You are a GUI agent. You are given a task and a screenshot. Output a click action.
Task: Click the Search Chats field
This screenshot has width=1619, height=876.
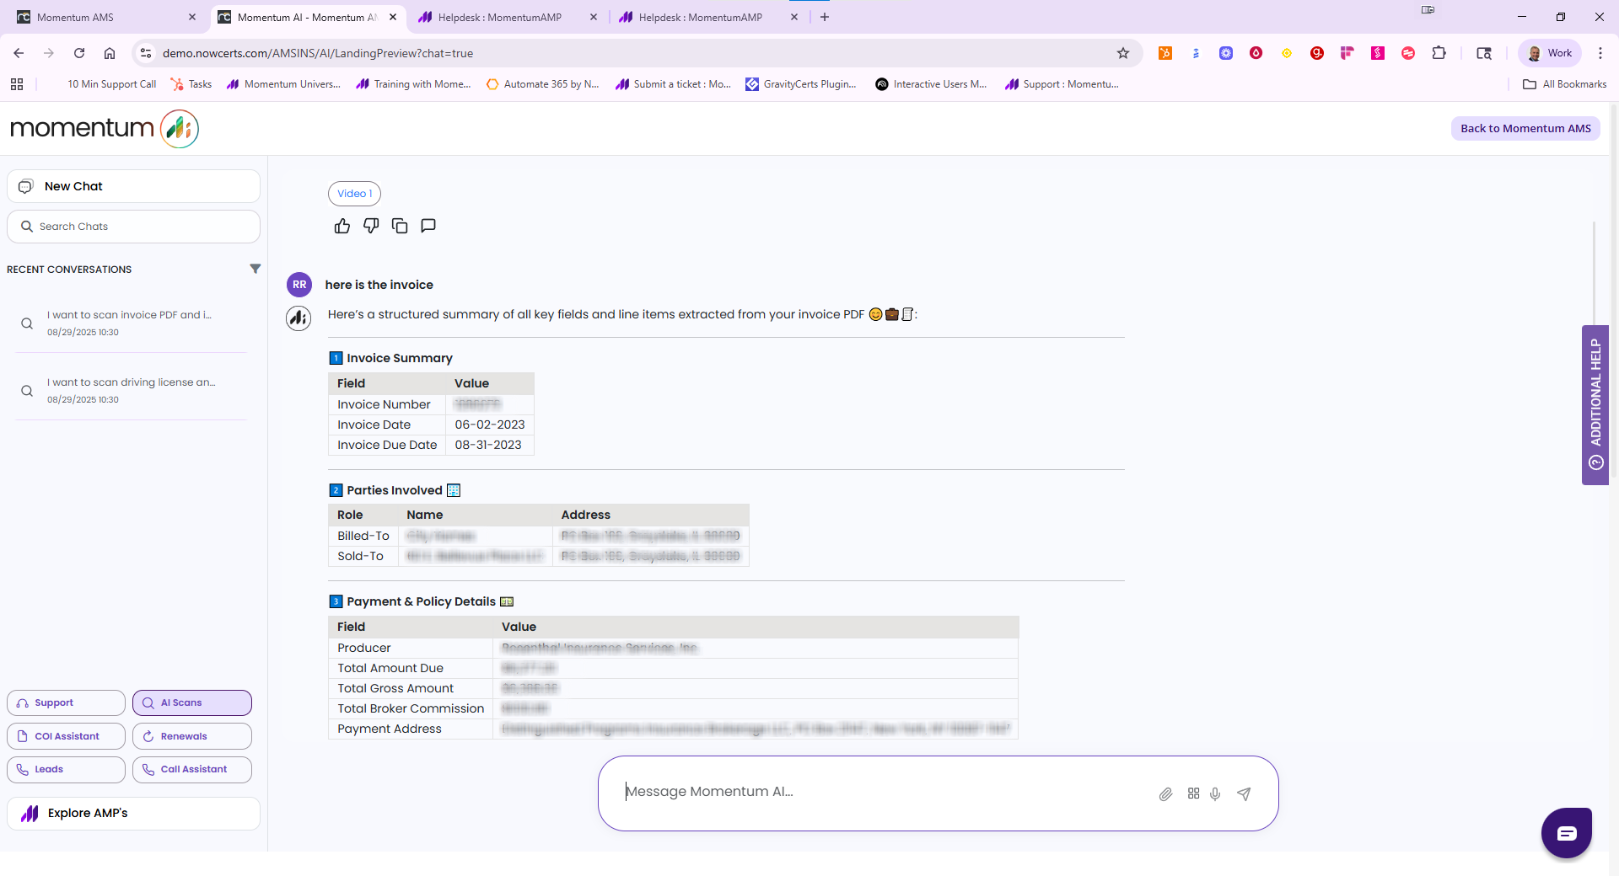click(134, 226)
